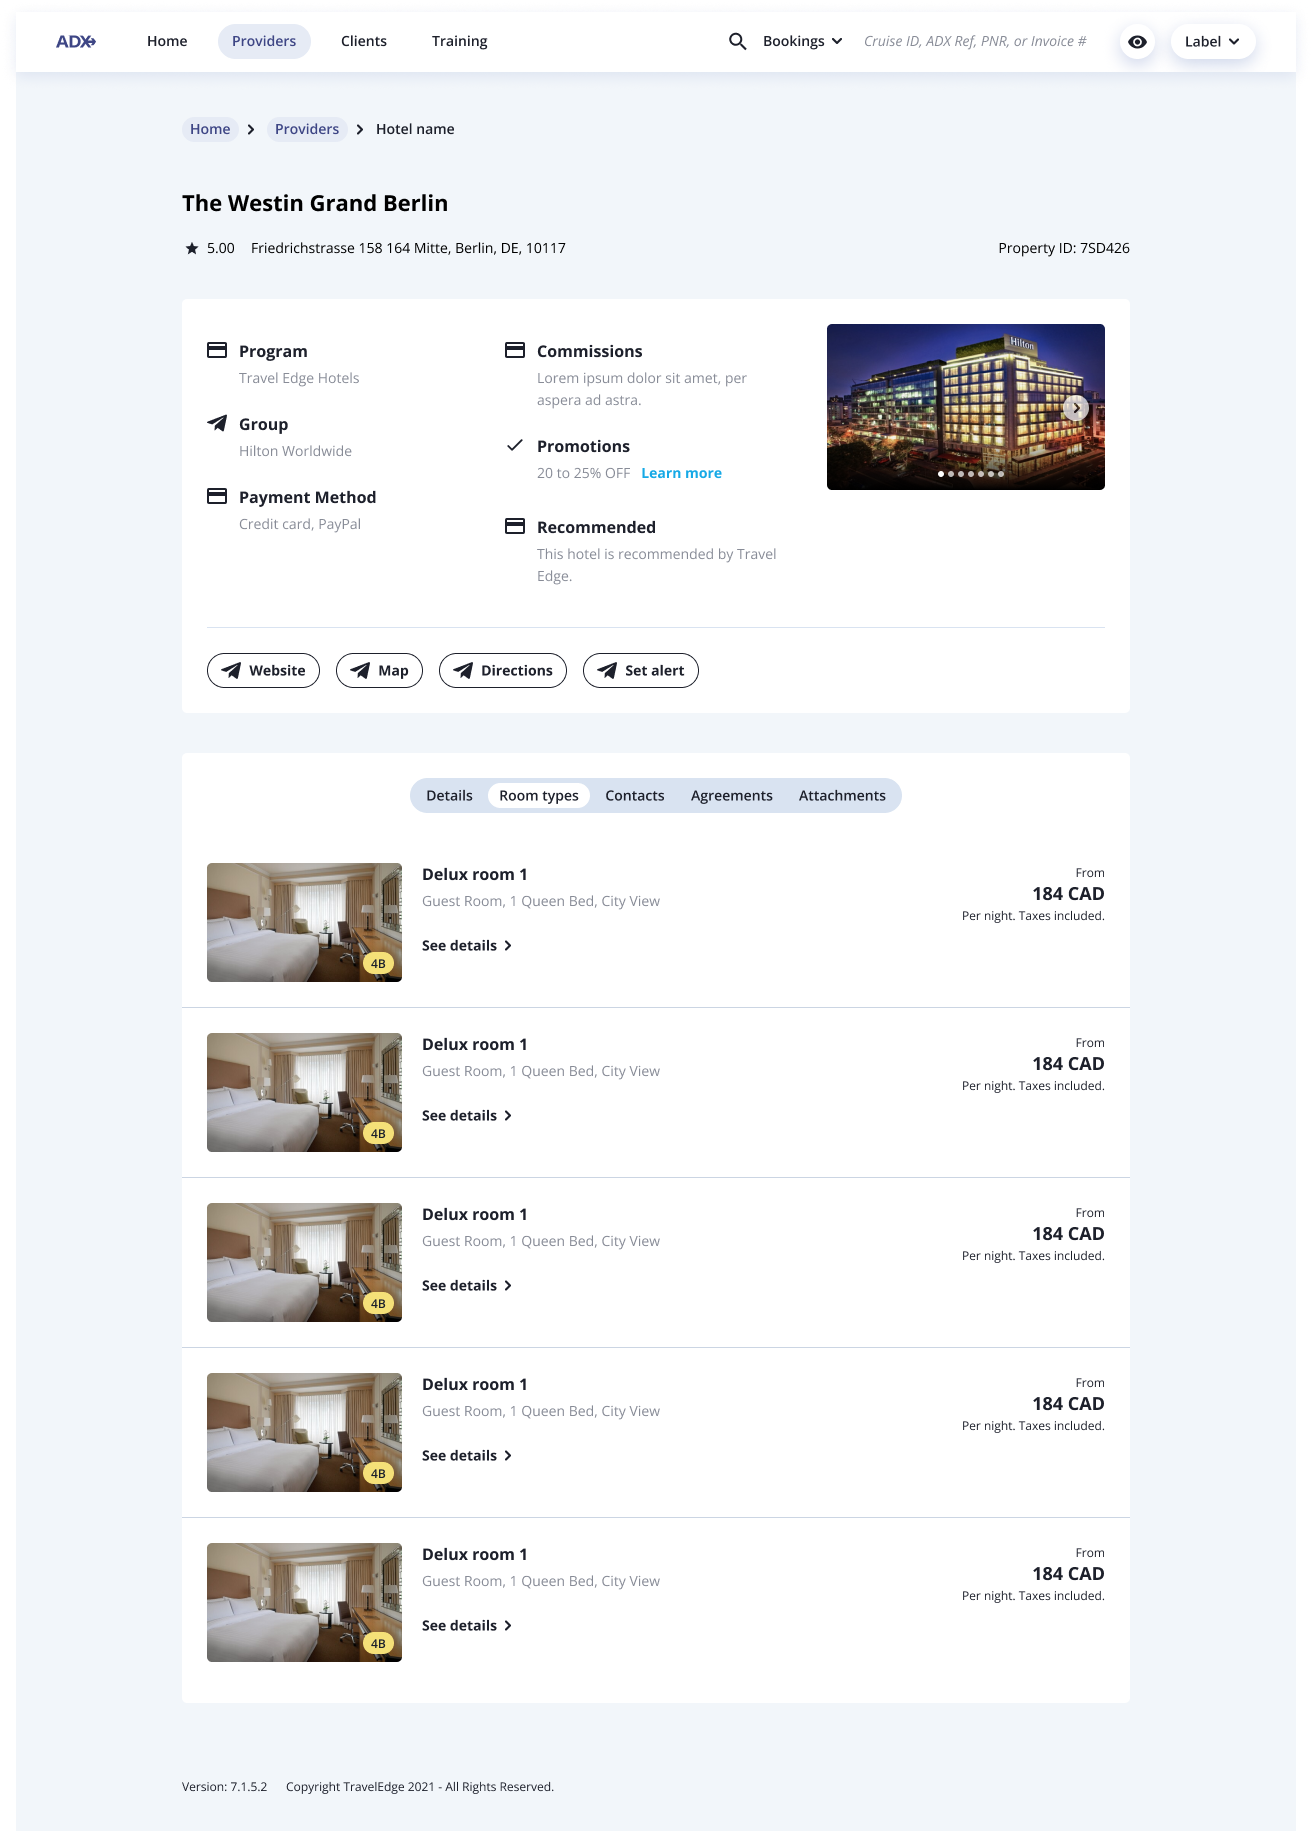Select Providers in the top navigation
Screen dimensions: 1312x1831
[264, 41]
